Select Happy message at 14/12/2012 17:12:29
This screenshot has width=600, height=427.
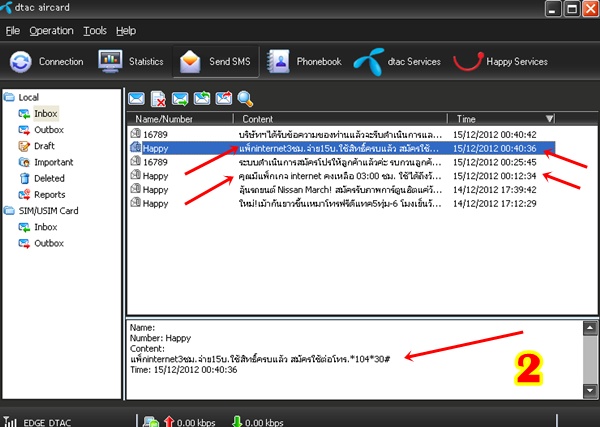coord(341,203)
